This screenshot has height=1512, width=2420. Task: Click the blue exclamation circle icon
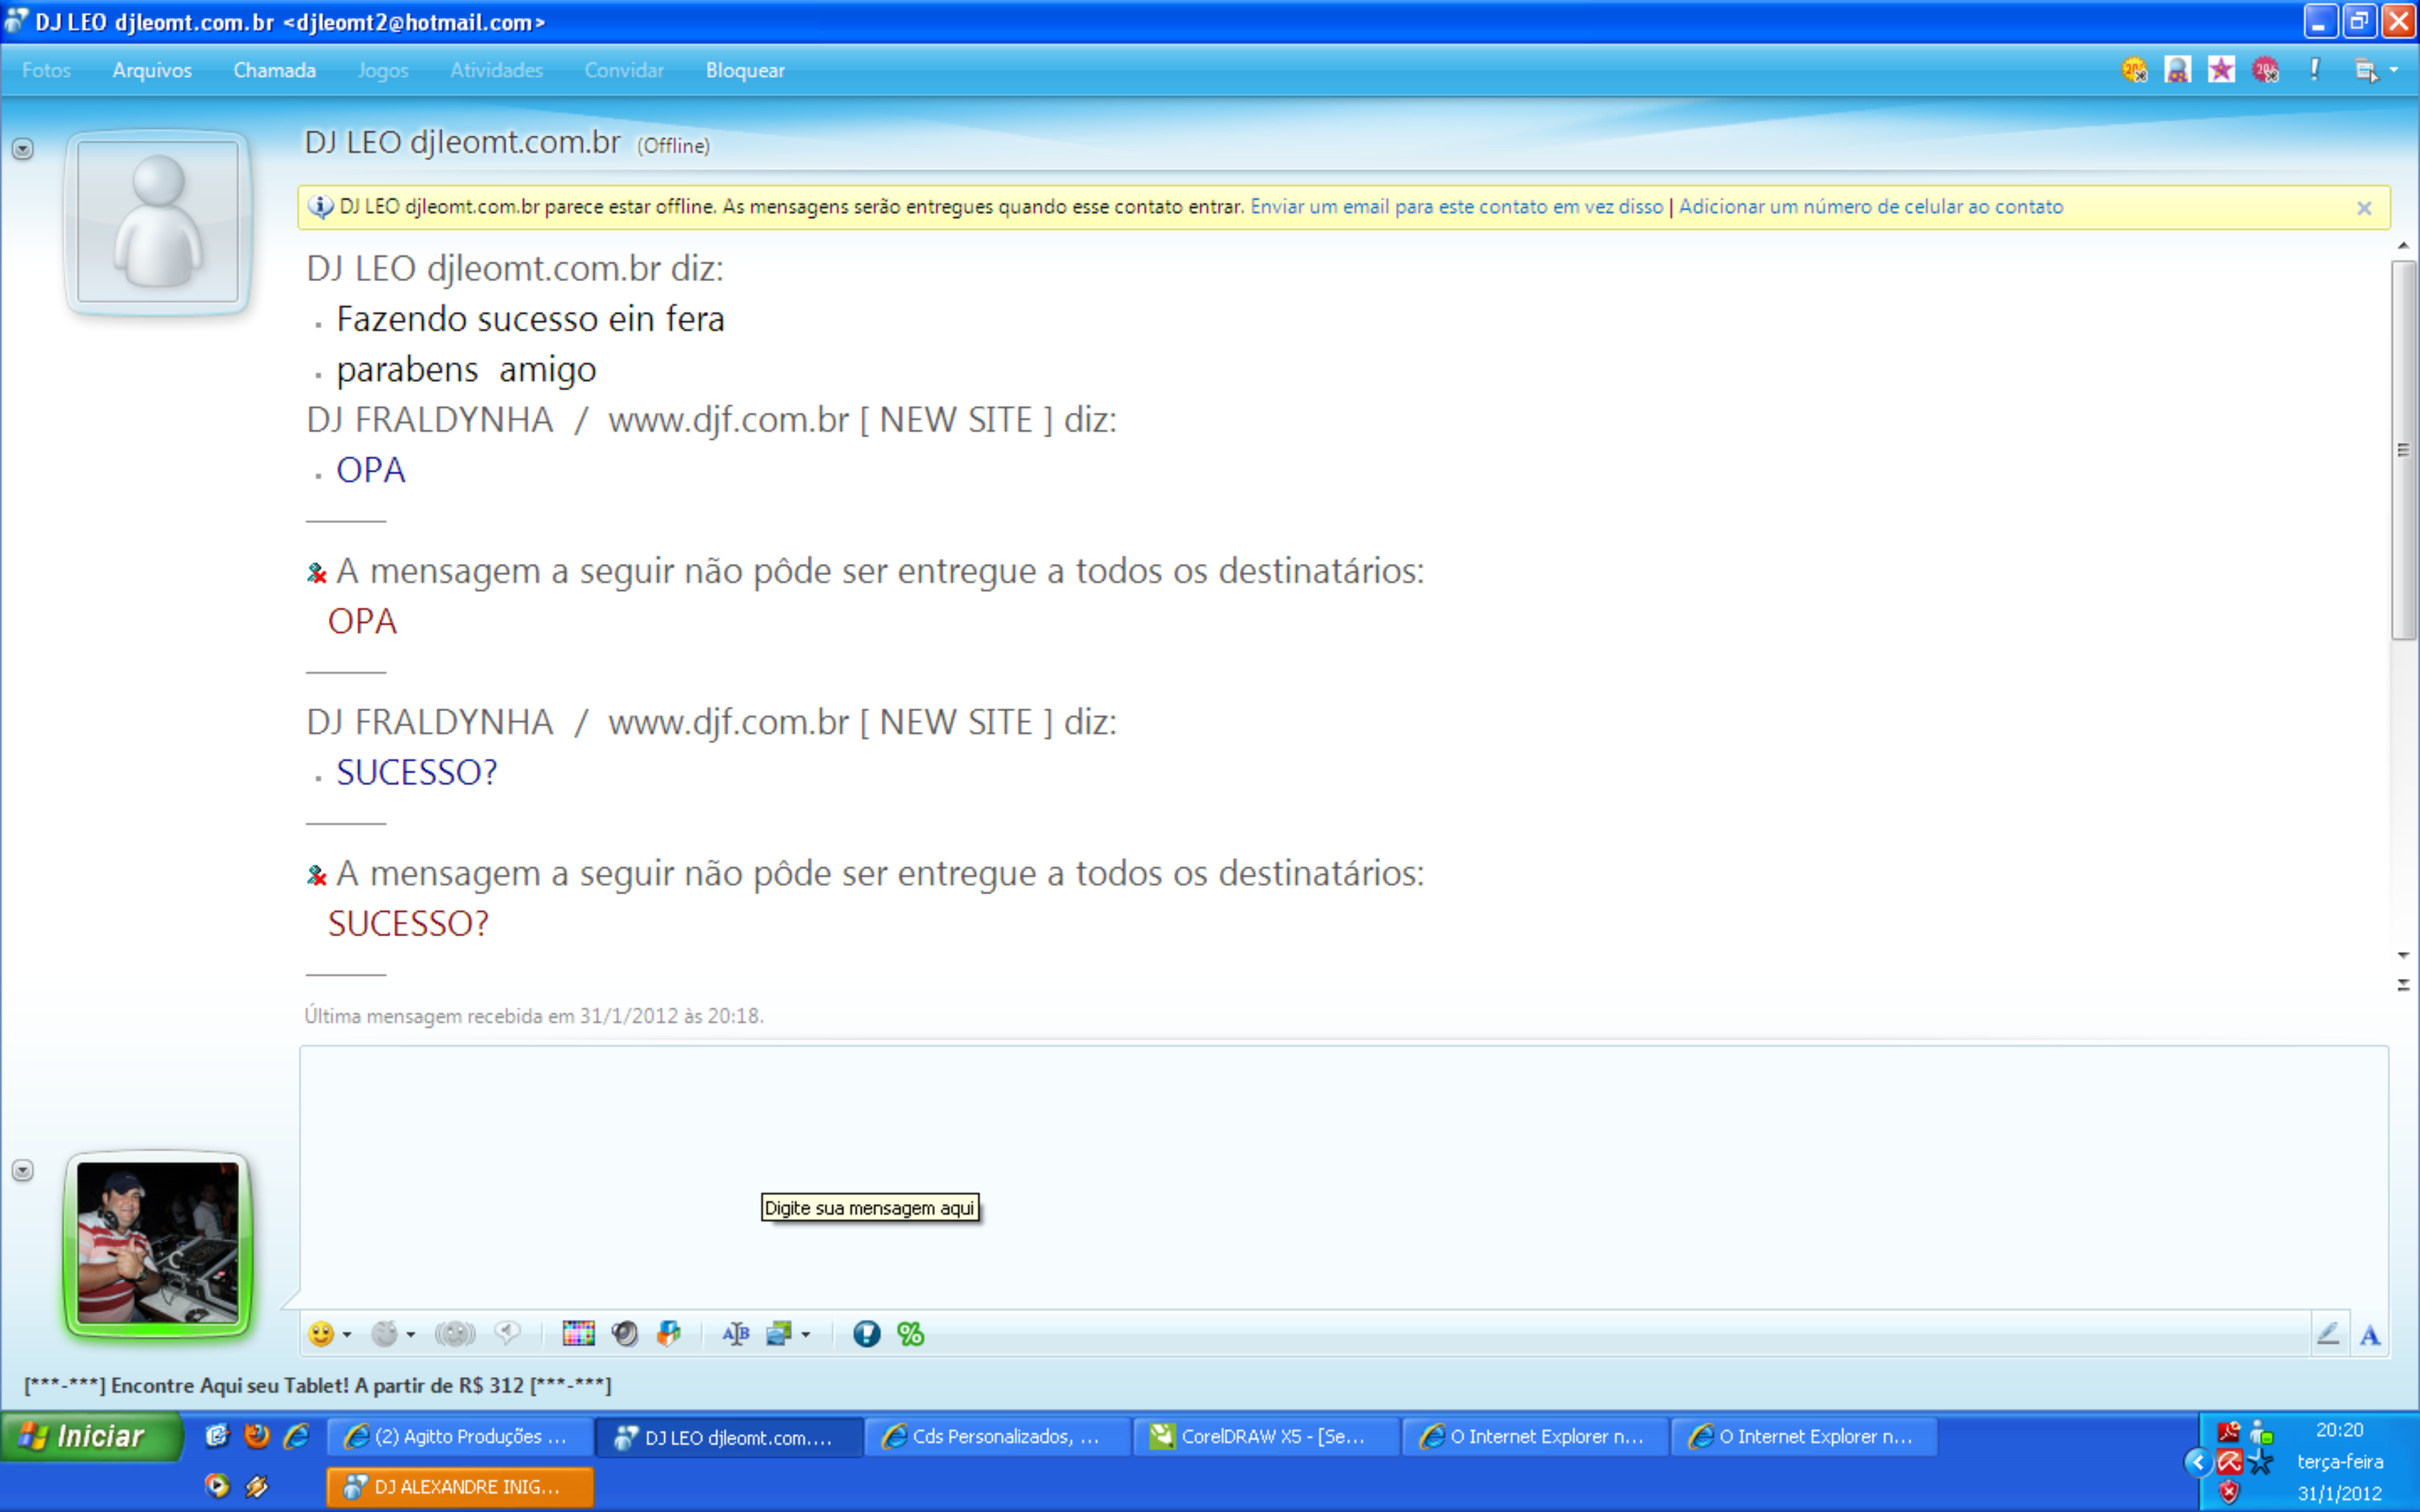click(x=866, y=1334)
